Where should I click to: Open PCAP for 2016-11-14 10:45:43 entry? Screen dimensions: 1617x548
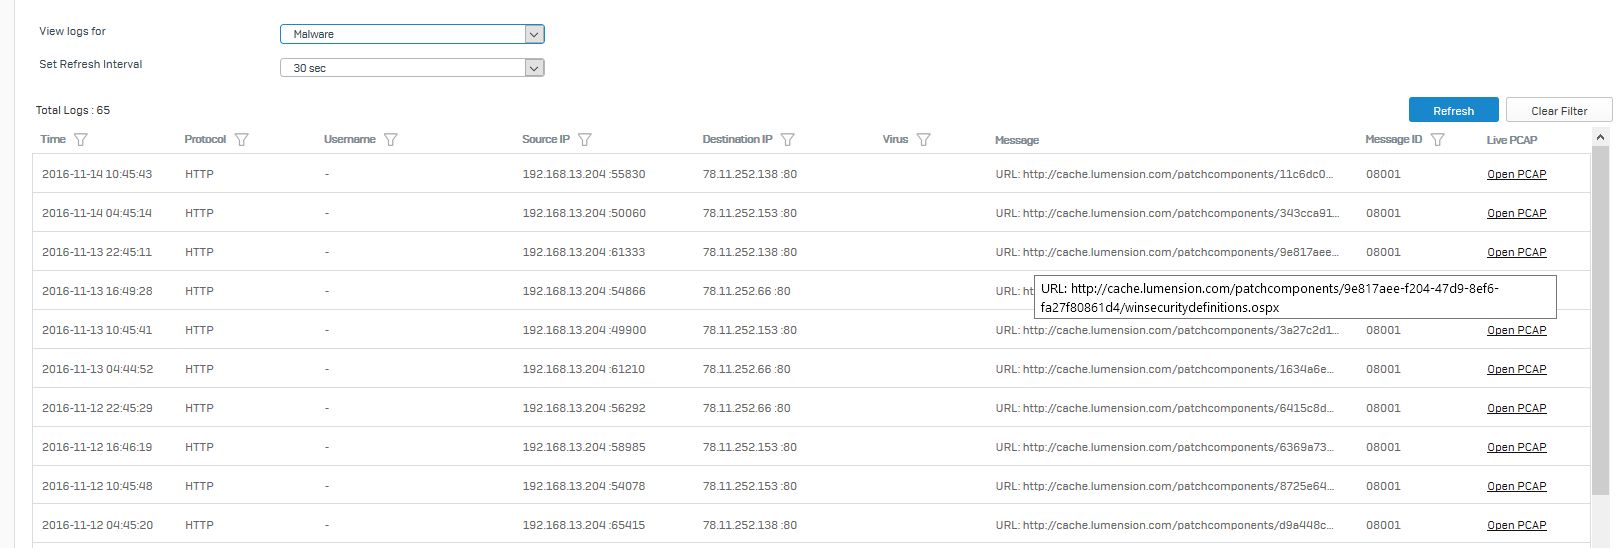[1516, 174]
